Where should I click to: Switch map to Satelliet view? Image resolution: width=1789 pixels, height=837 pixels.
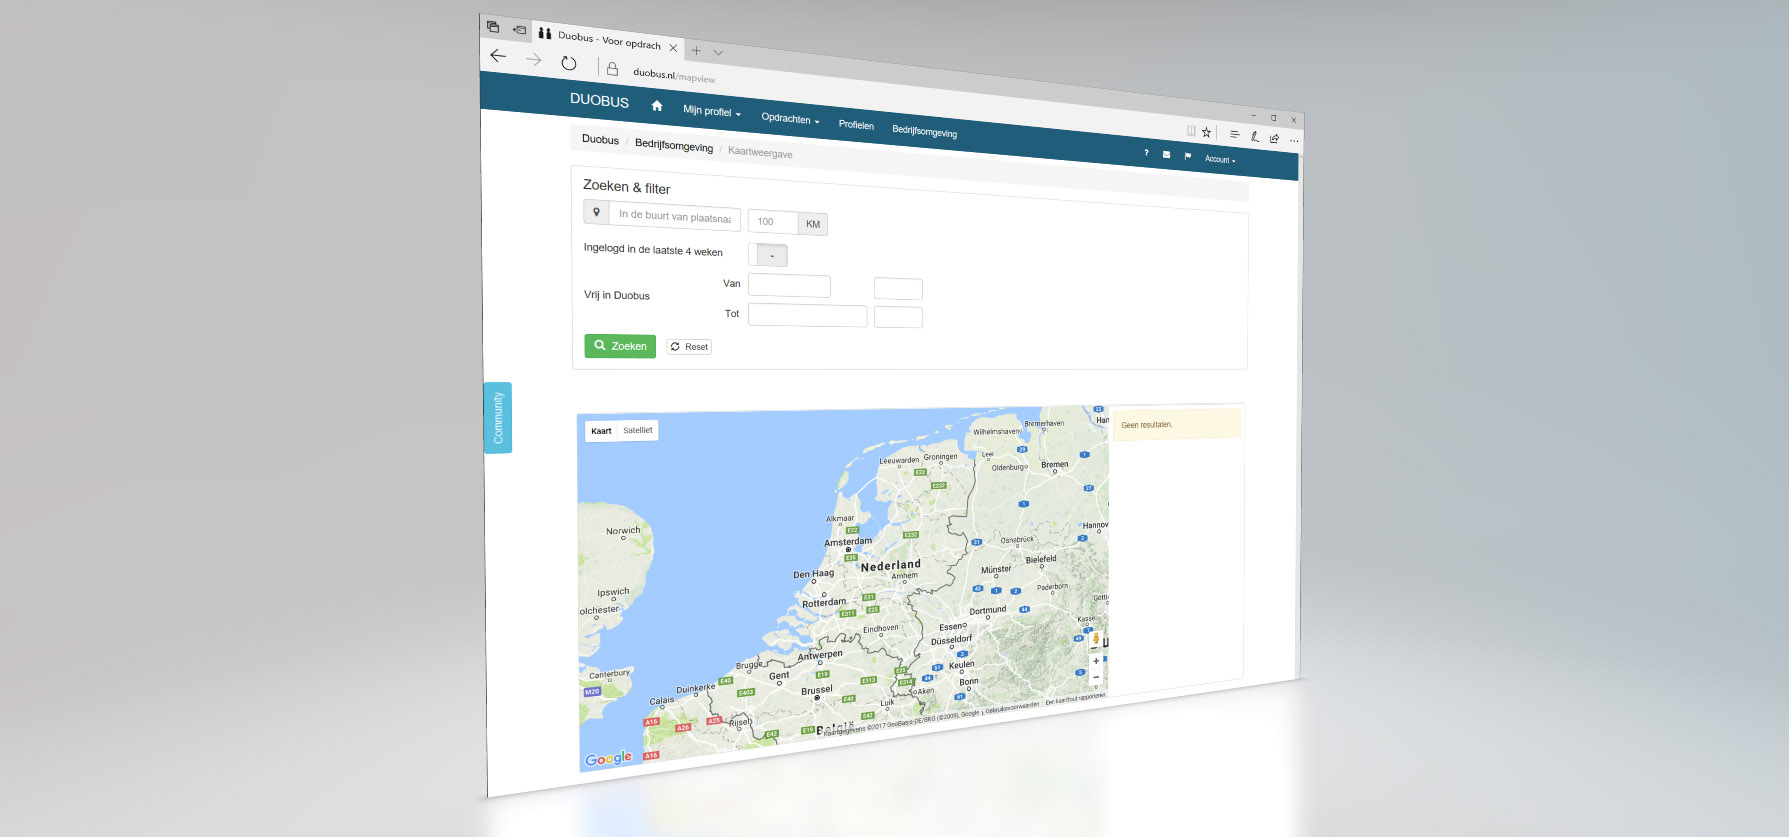tap(638, 430)
